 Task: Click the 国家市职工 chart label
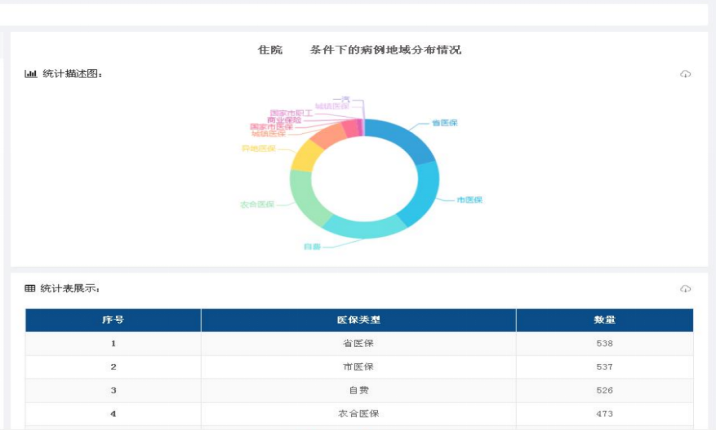291,113
